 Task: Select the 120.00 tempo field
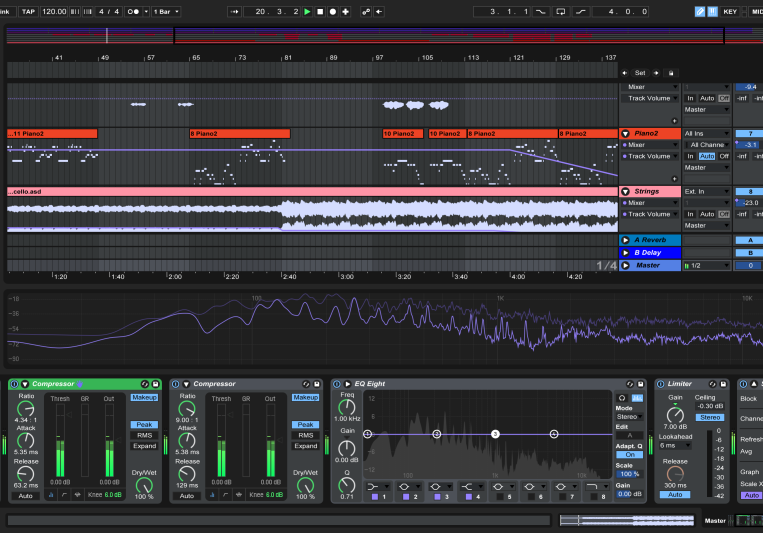pyautogui.click(x=54, y=12)
